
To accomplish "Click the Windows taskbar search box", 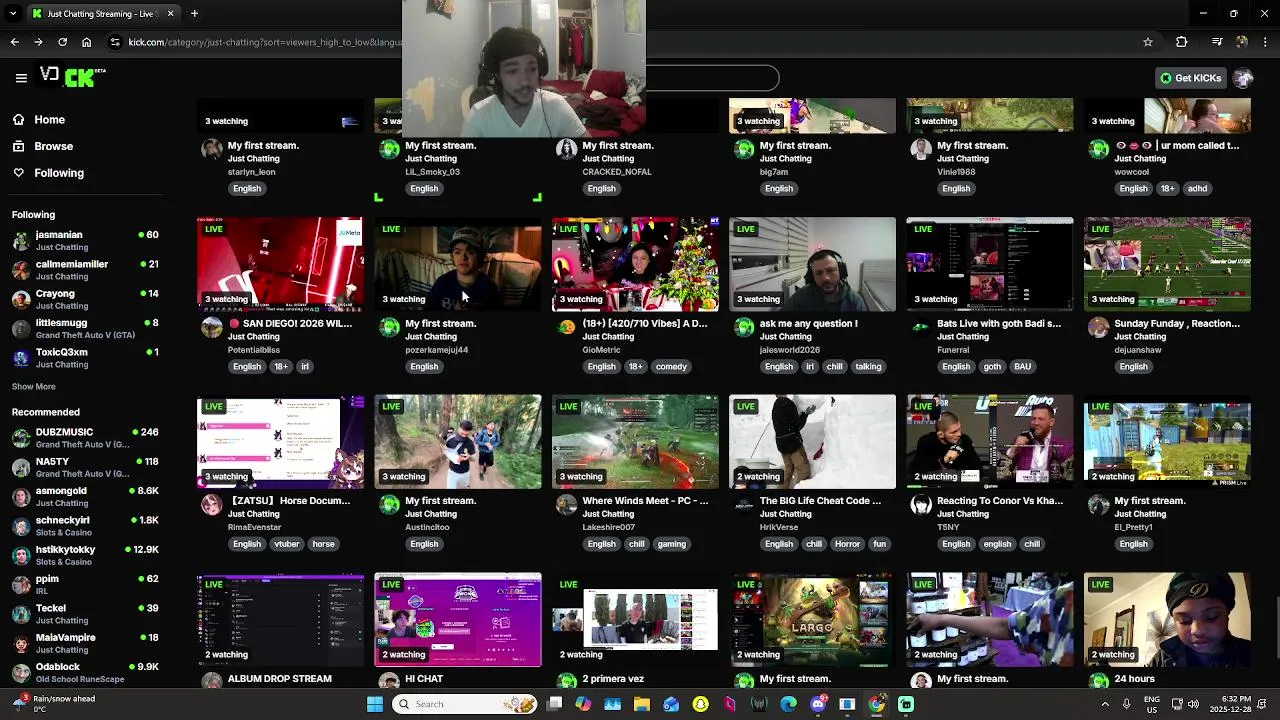I will (464, 704).
